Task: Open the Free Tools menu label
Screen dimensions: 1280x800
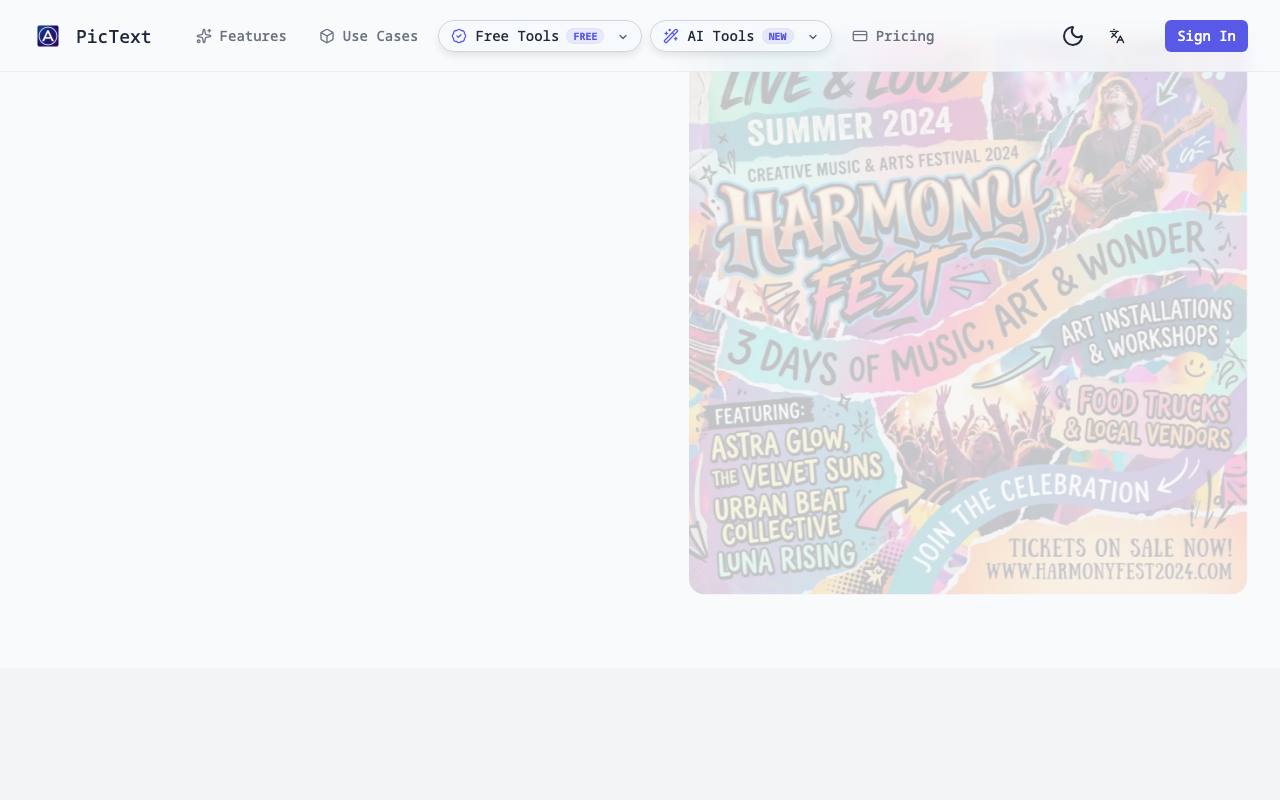Action: [517, 36]
